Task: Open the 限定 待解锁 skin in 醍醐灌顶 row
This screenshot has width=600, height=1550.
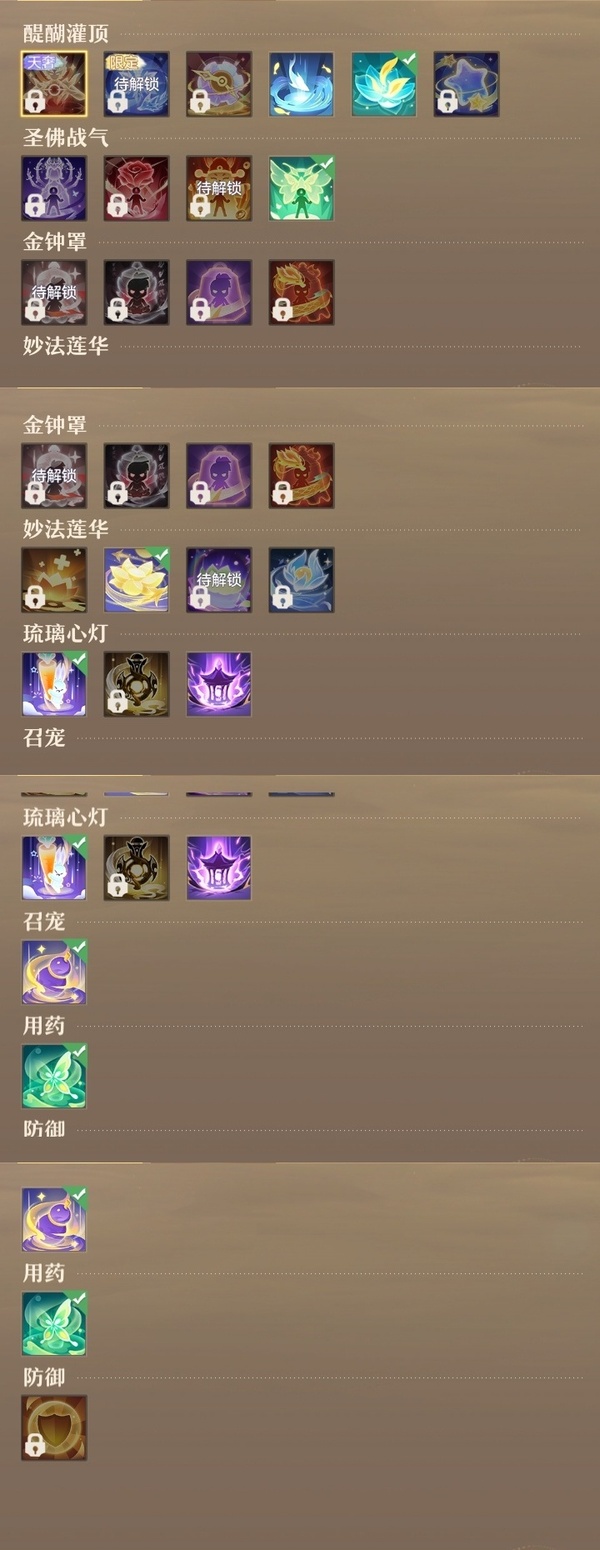Action: 136,84
